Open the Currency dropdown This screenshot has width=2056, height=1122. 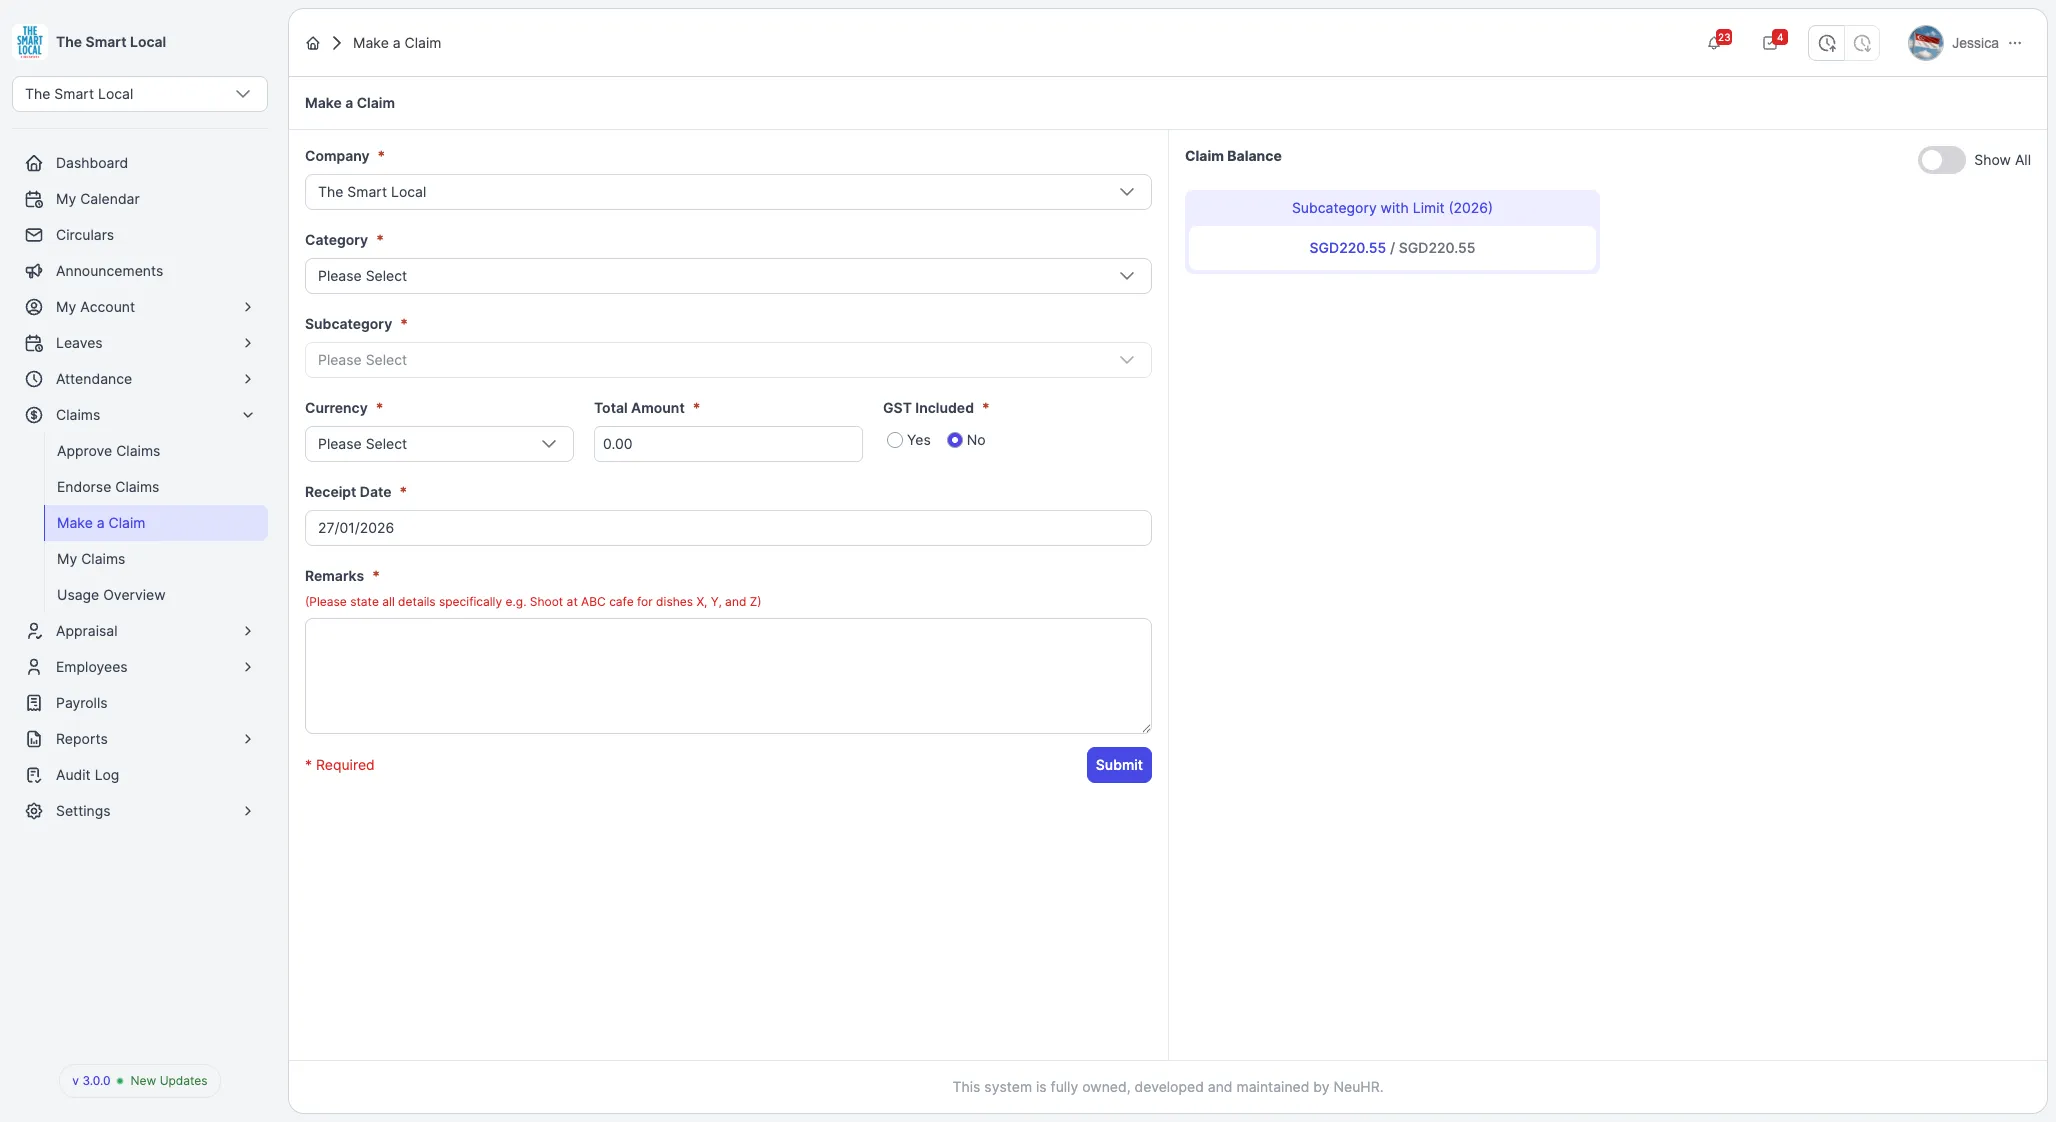(439, 444)
